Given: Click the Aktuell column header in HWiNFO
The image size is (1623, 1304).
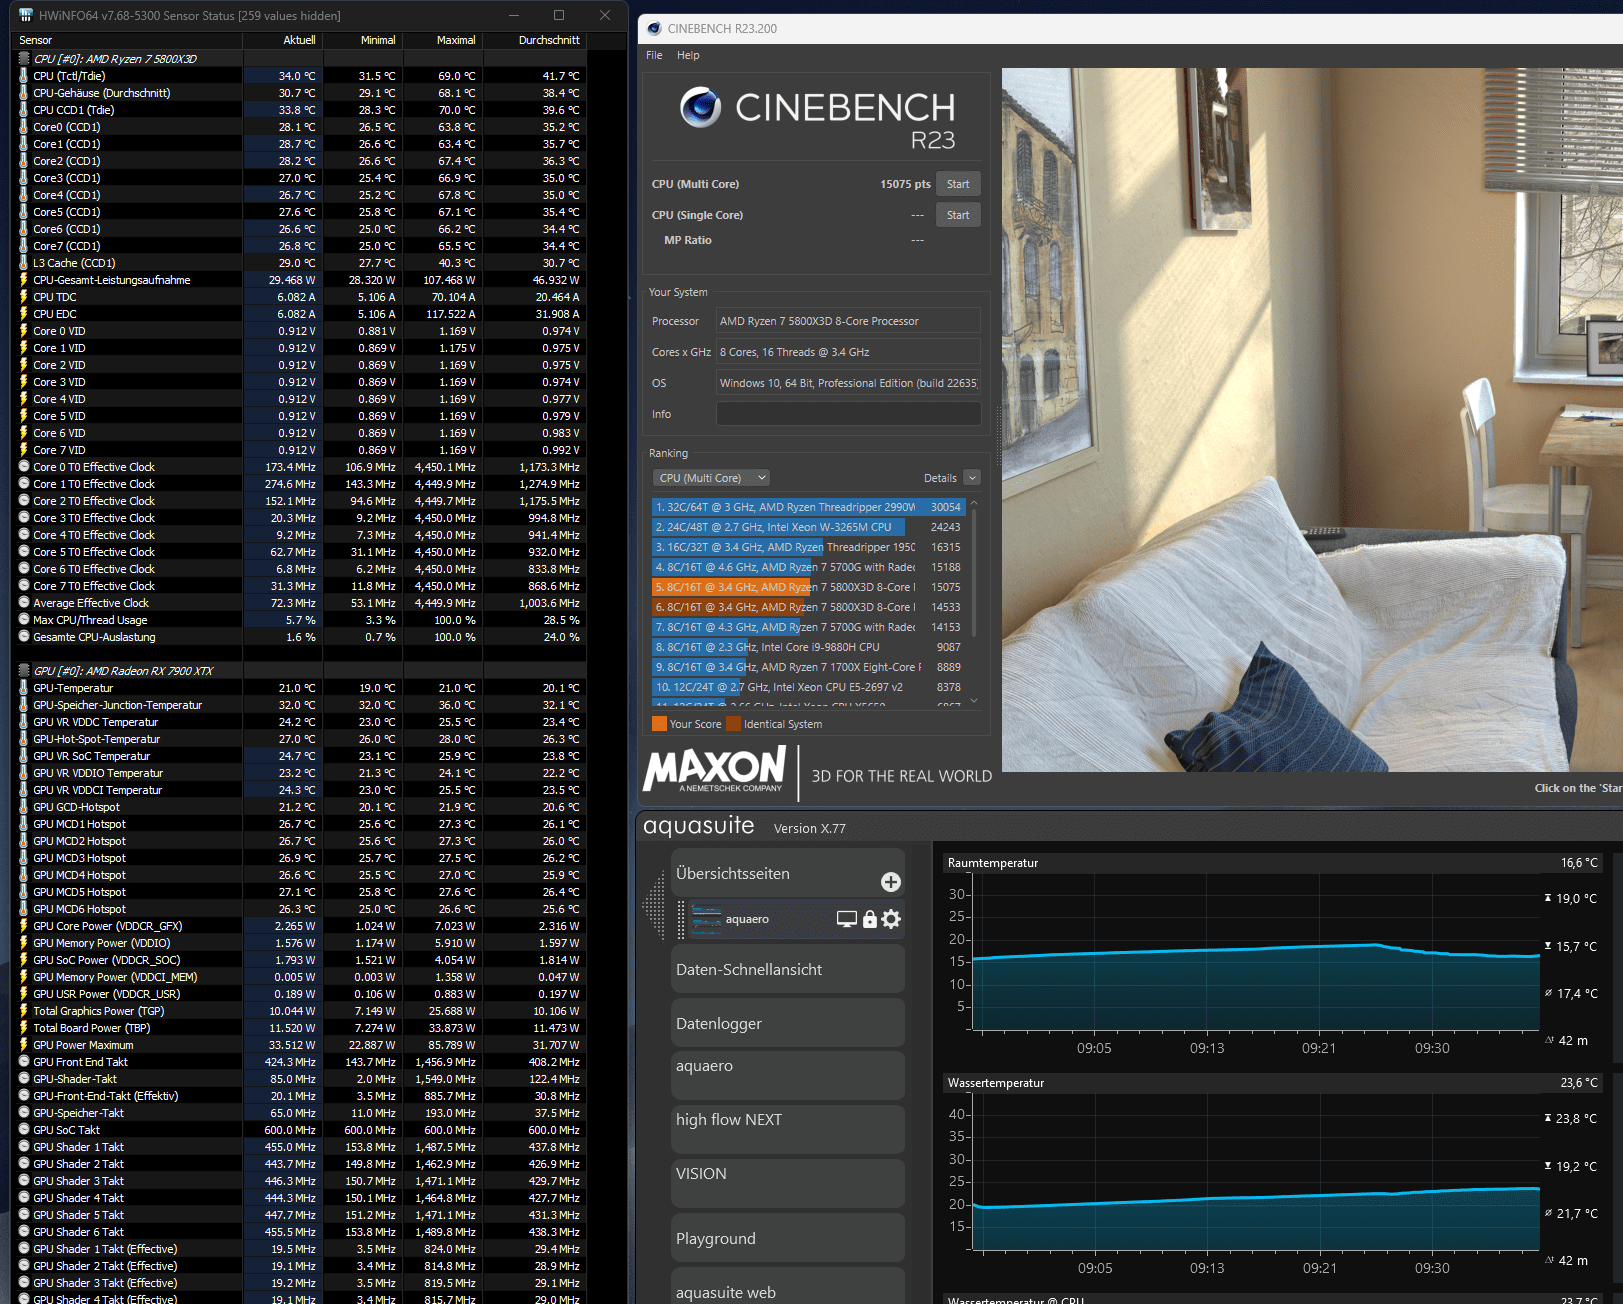Looking at the screenshot, I should pyautogui.click(x=282, y=40).
